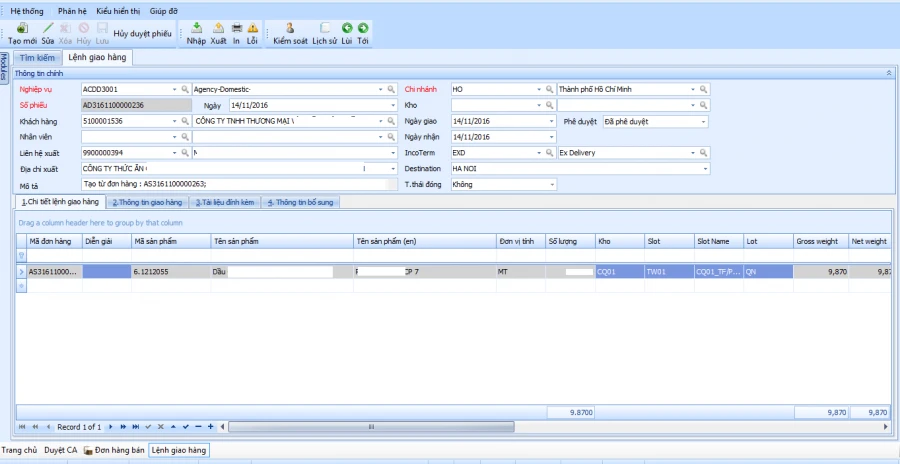This screenshot has width=900, height=464.
Task: Switch to 4.Thông tin bổ sung tab
Action: tap(300, 202)
